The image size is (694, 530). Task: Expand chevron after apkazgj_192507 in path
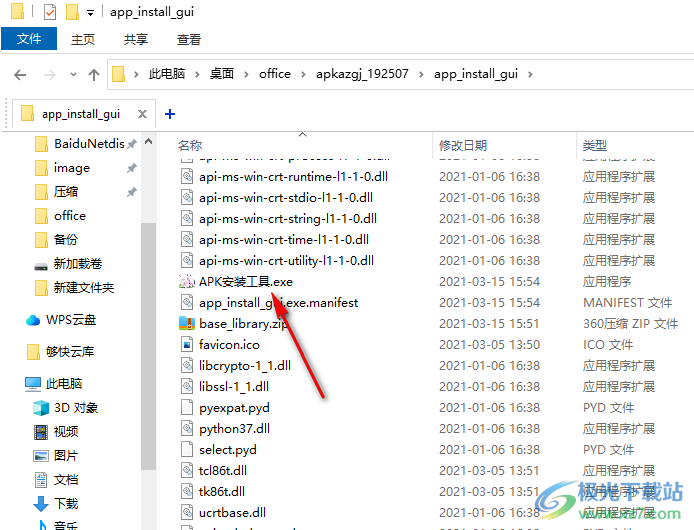coord(421,75)
